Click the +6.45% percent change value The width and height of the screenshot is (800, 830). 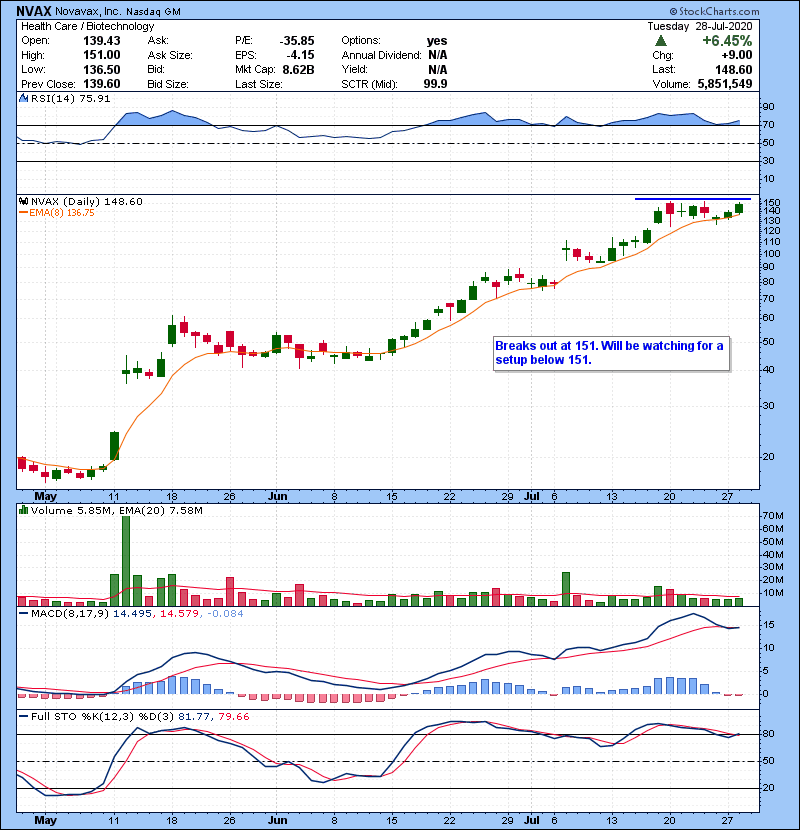tap(727, 41)
